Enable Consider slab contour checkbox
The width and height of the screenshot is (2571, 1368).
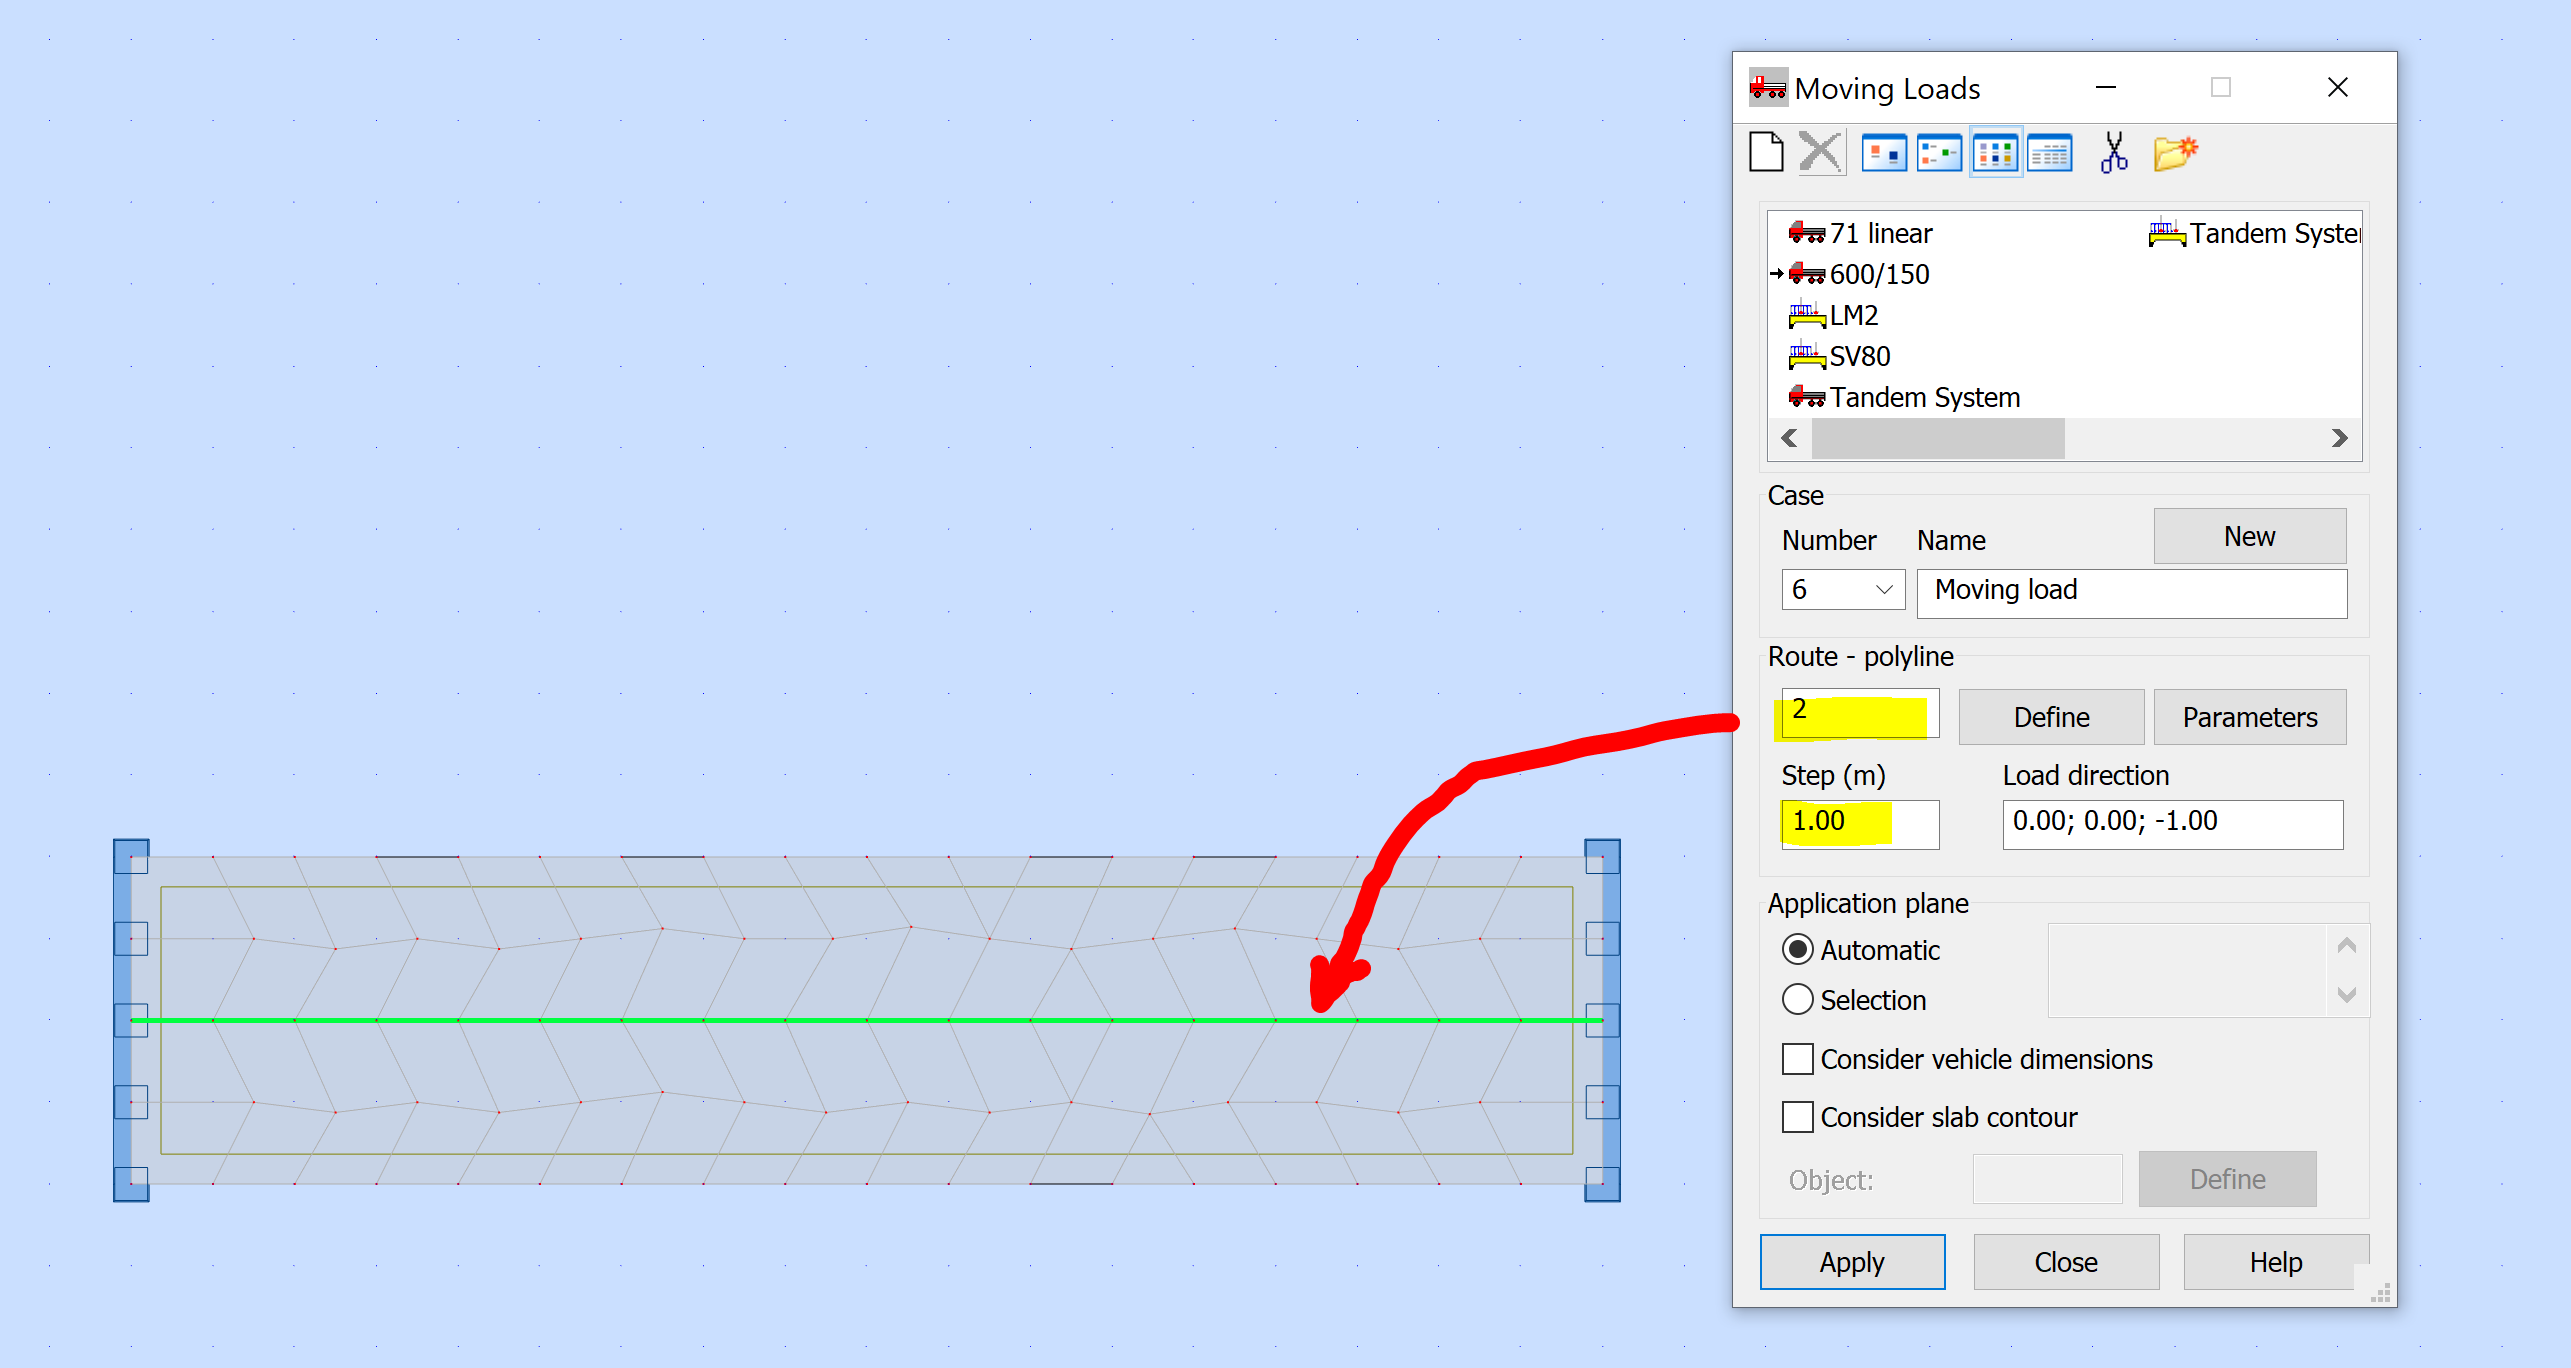tap(1798, 1117)
